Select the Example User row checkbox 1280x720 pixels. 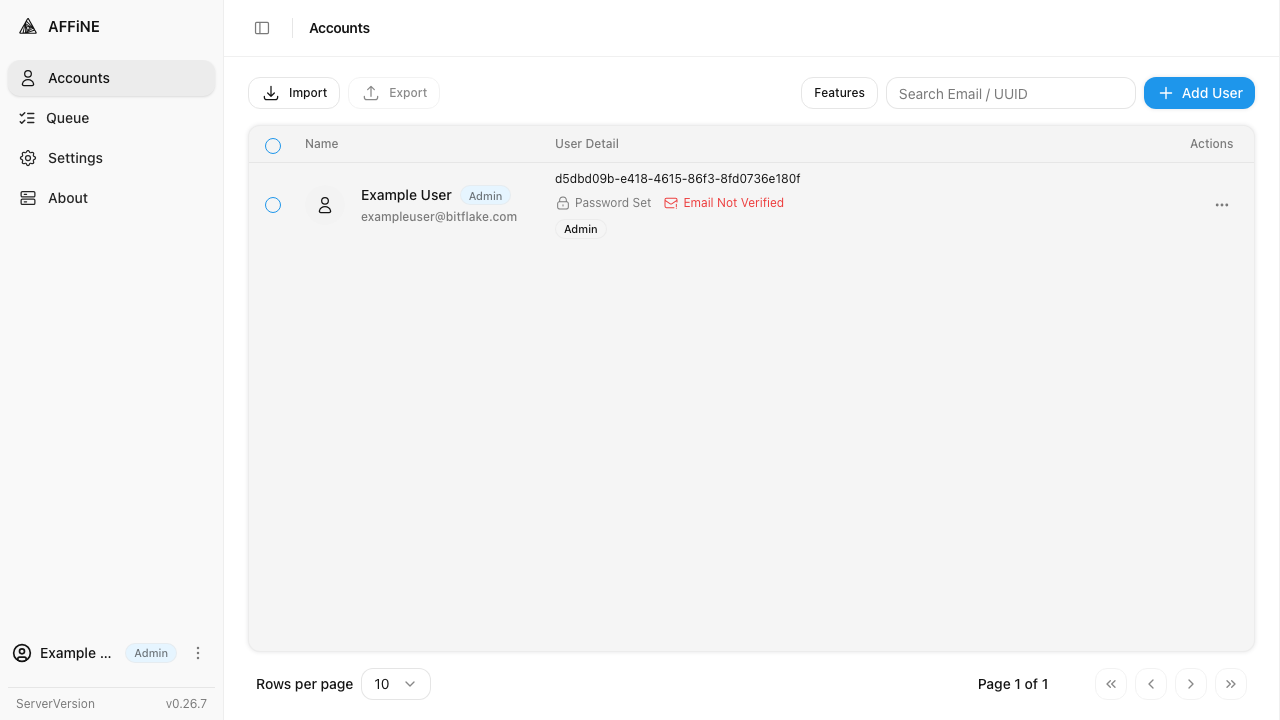click(x=273, y=205)
